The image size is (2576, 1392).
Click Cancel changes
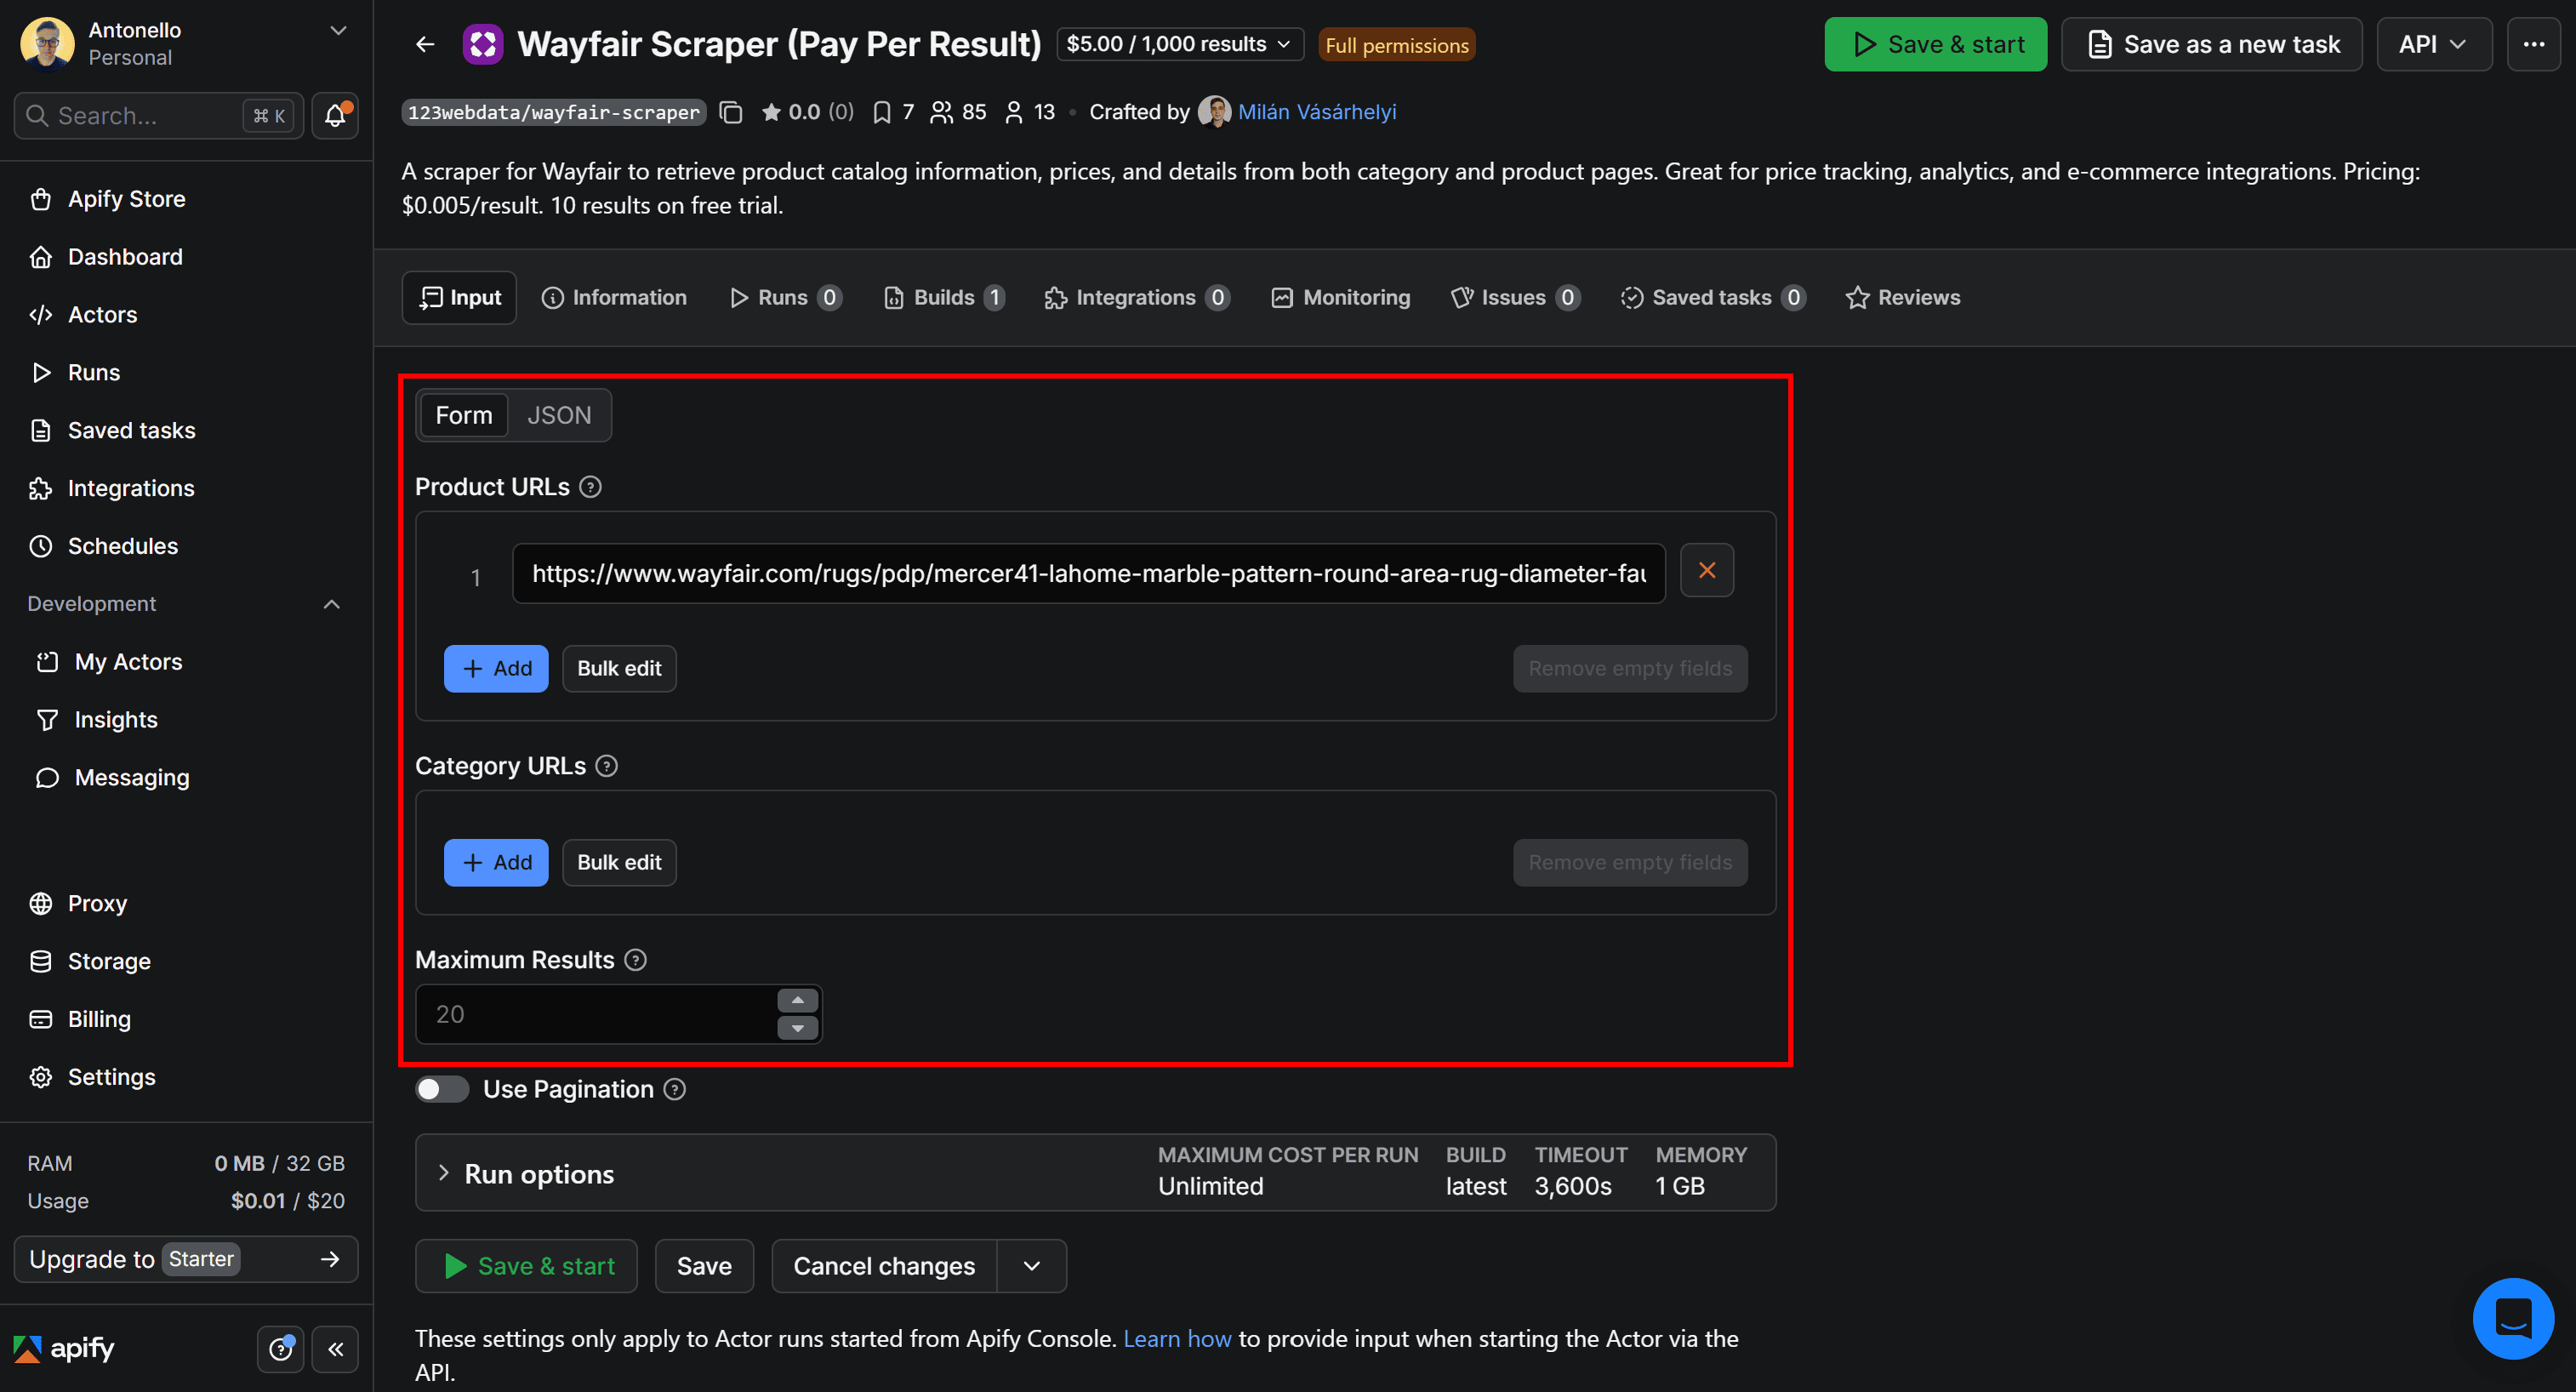click(884, 1266)
